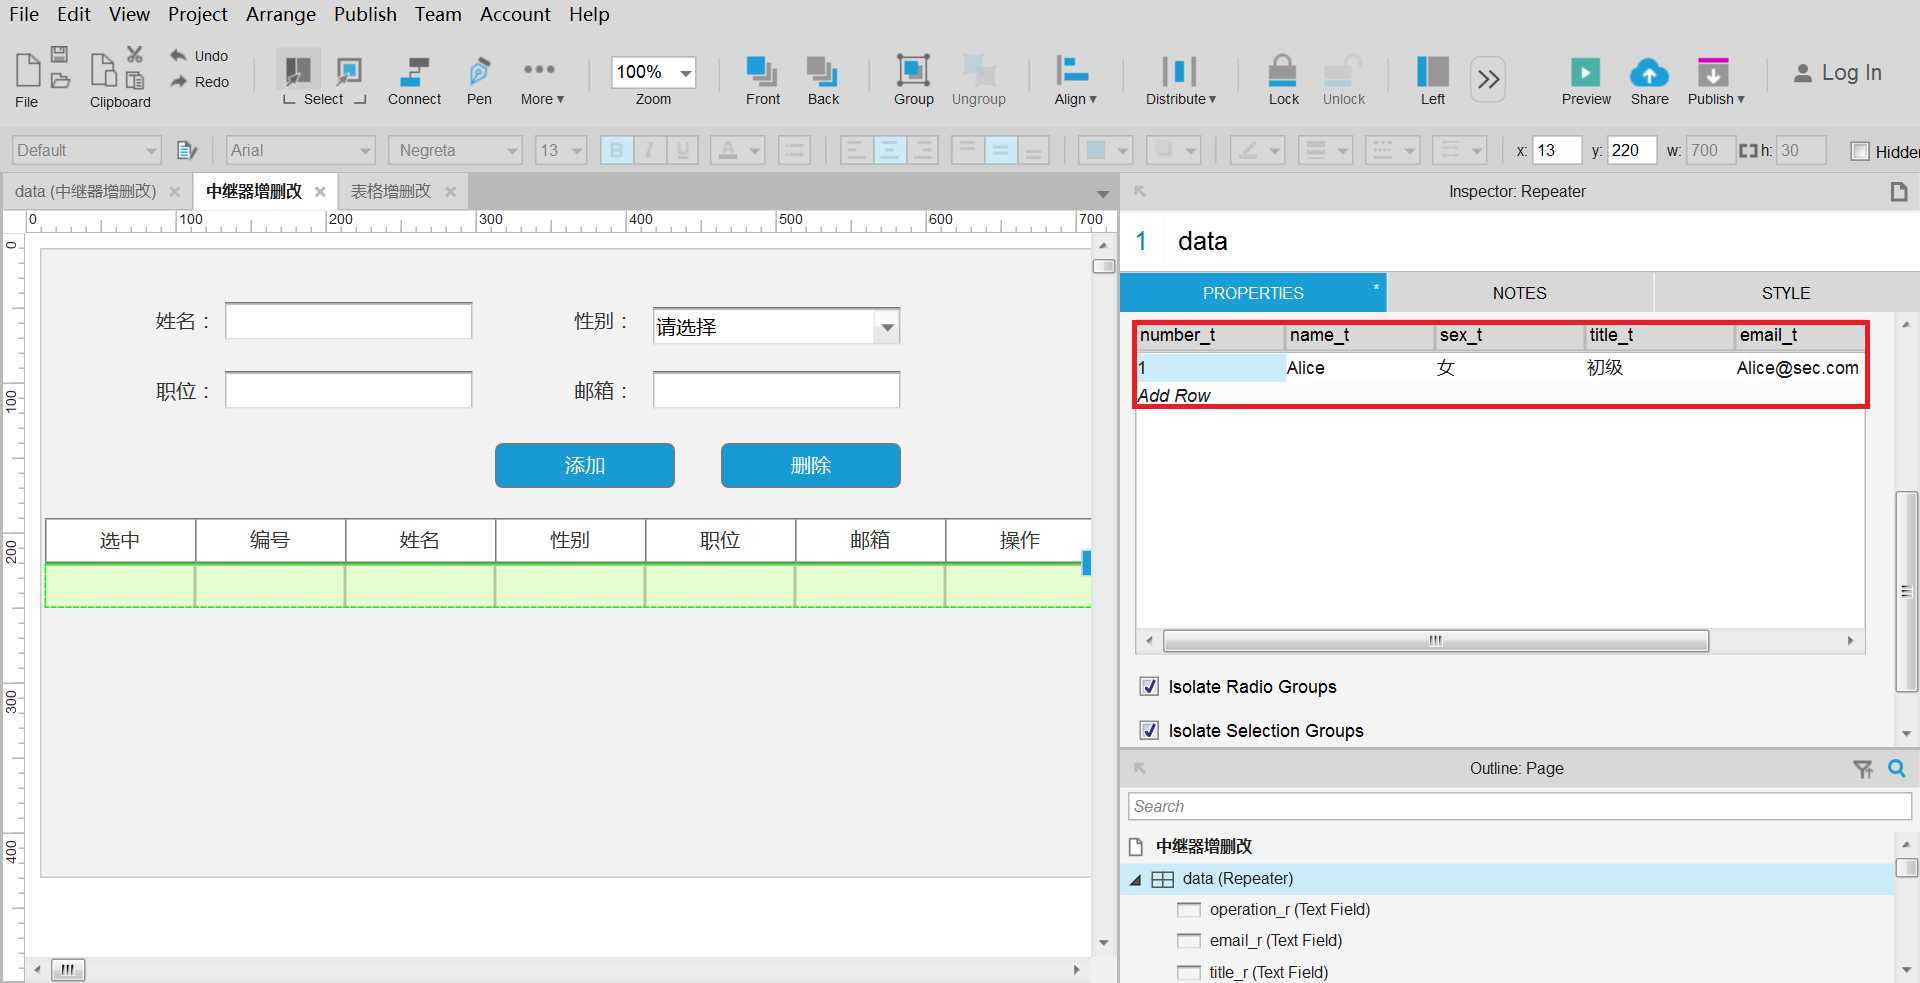Open the NOTES inspector tab
1920x983 pixels.
[x=1519, y=293]
